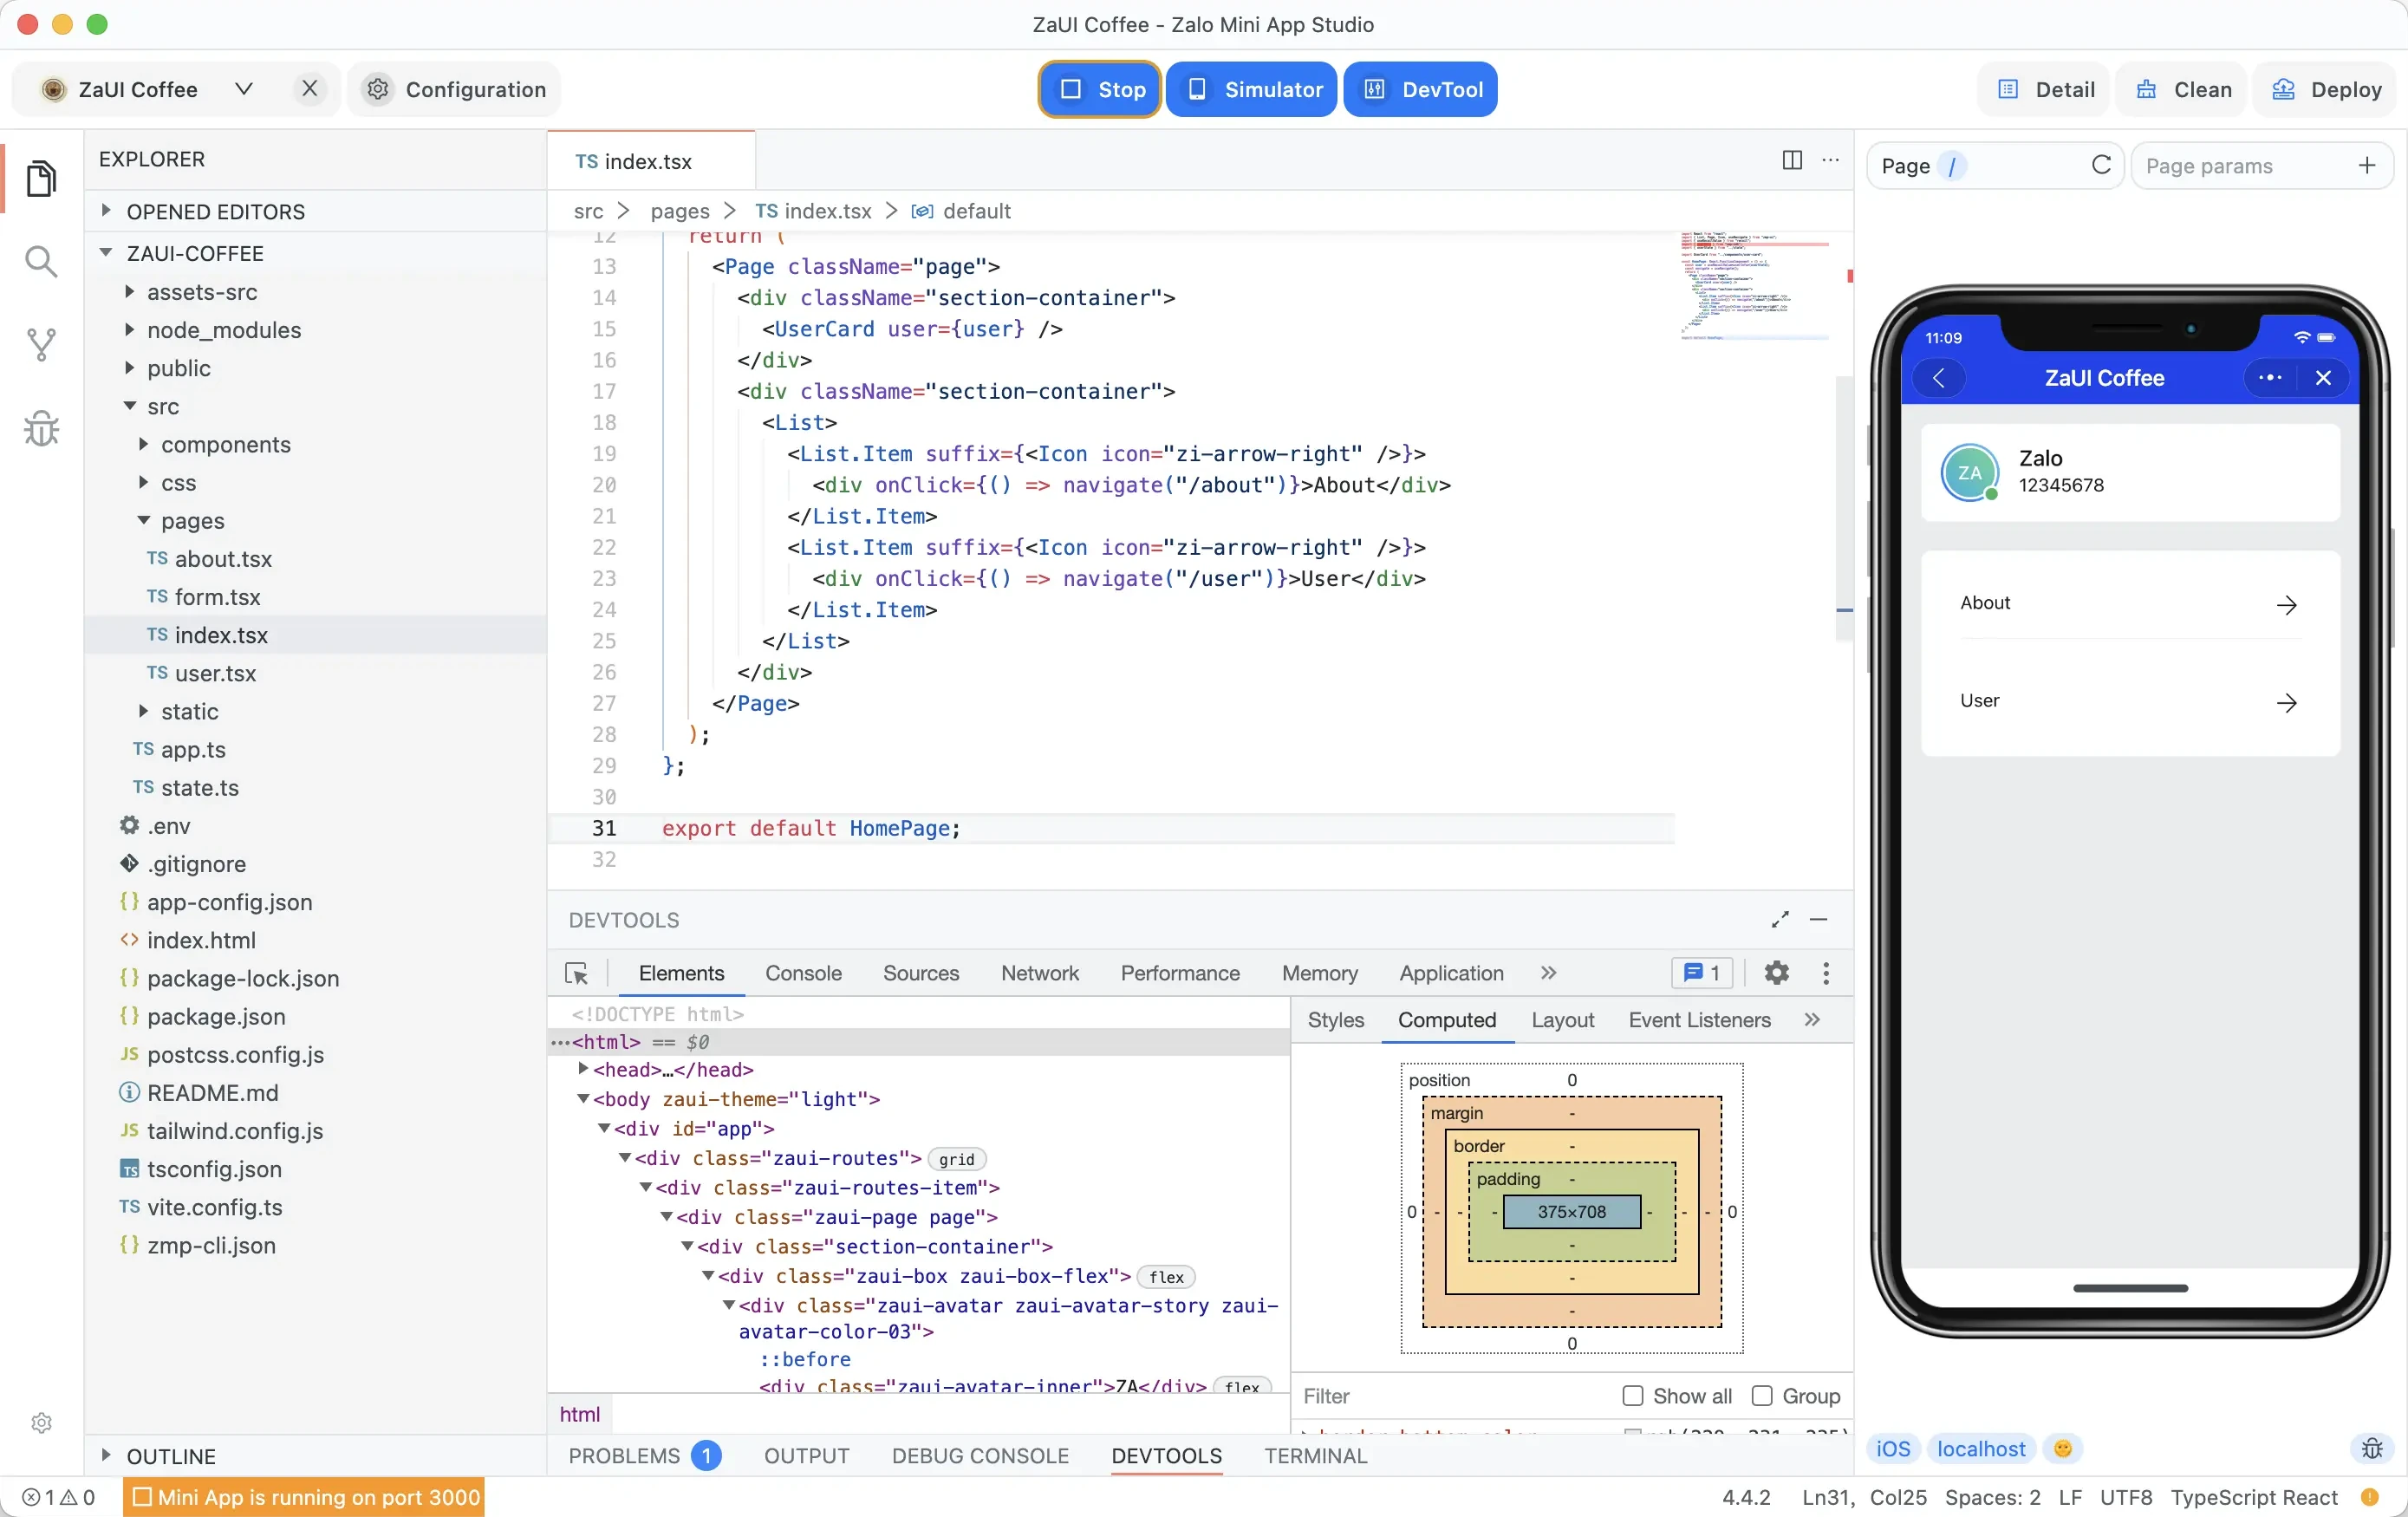This screenshot has width=2408, height=1517.
Task: Show more DevTools tabs chevron after Application
Action: click(1548, 973)
